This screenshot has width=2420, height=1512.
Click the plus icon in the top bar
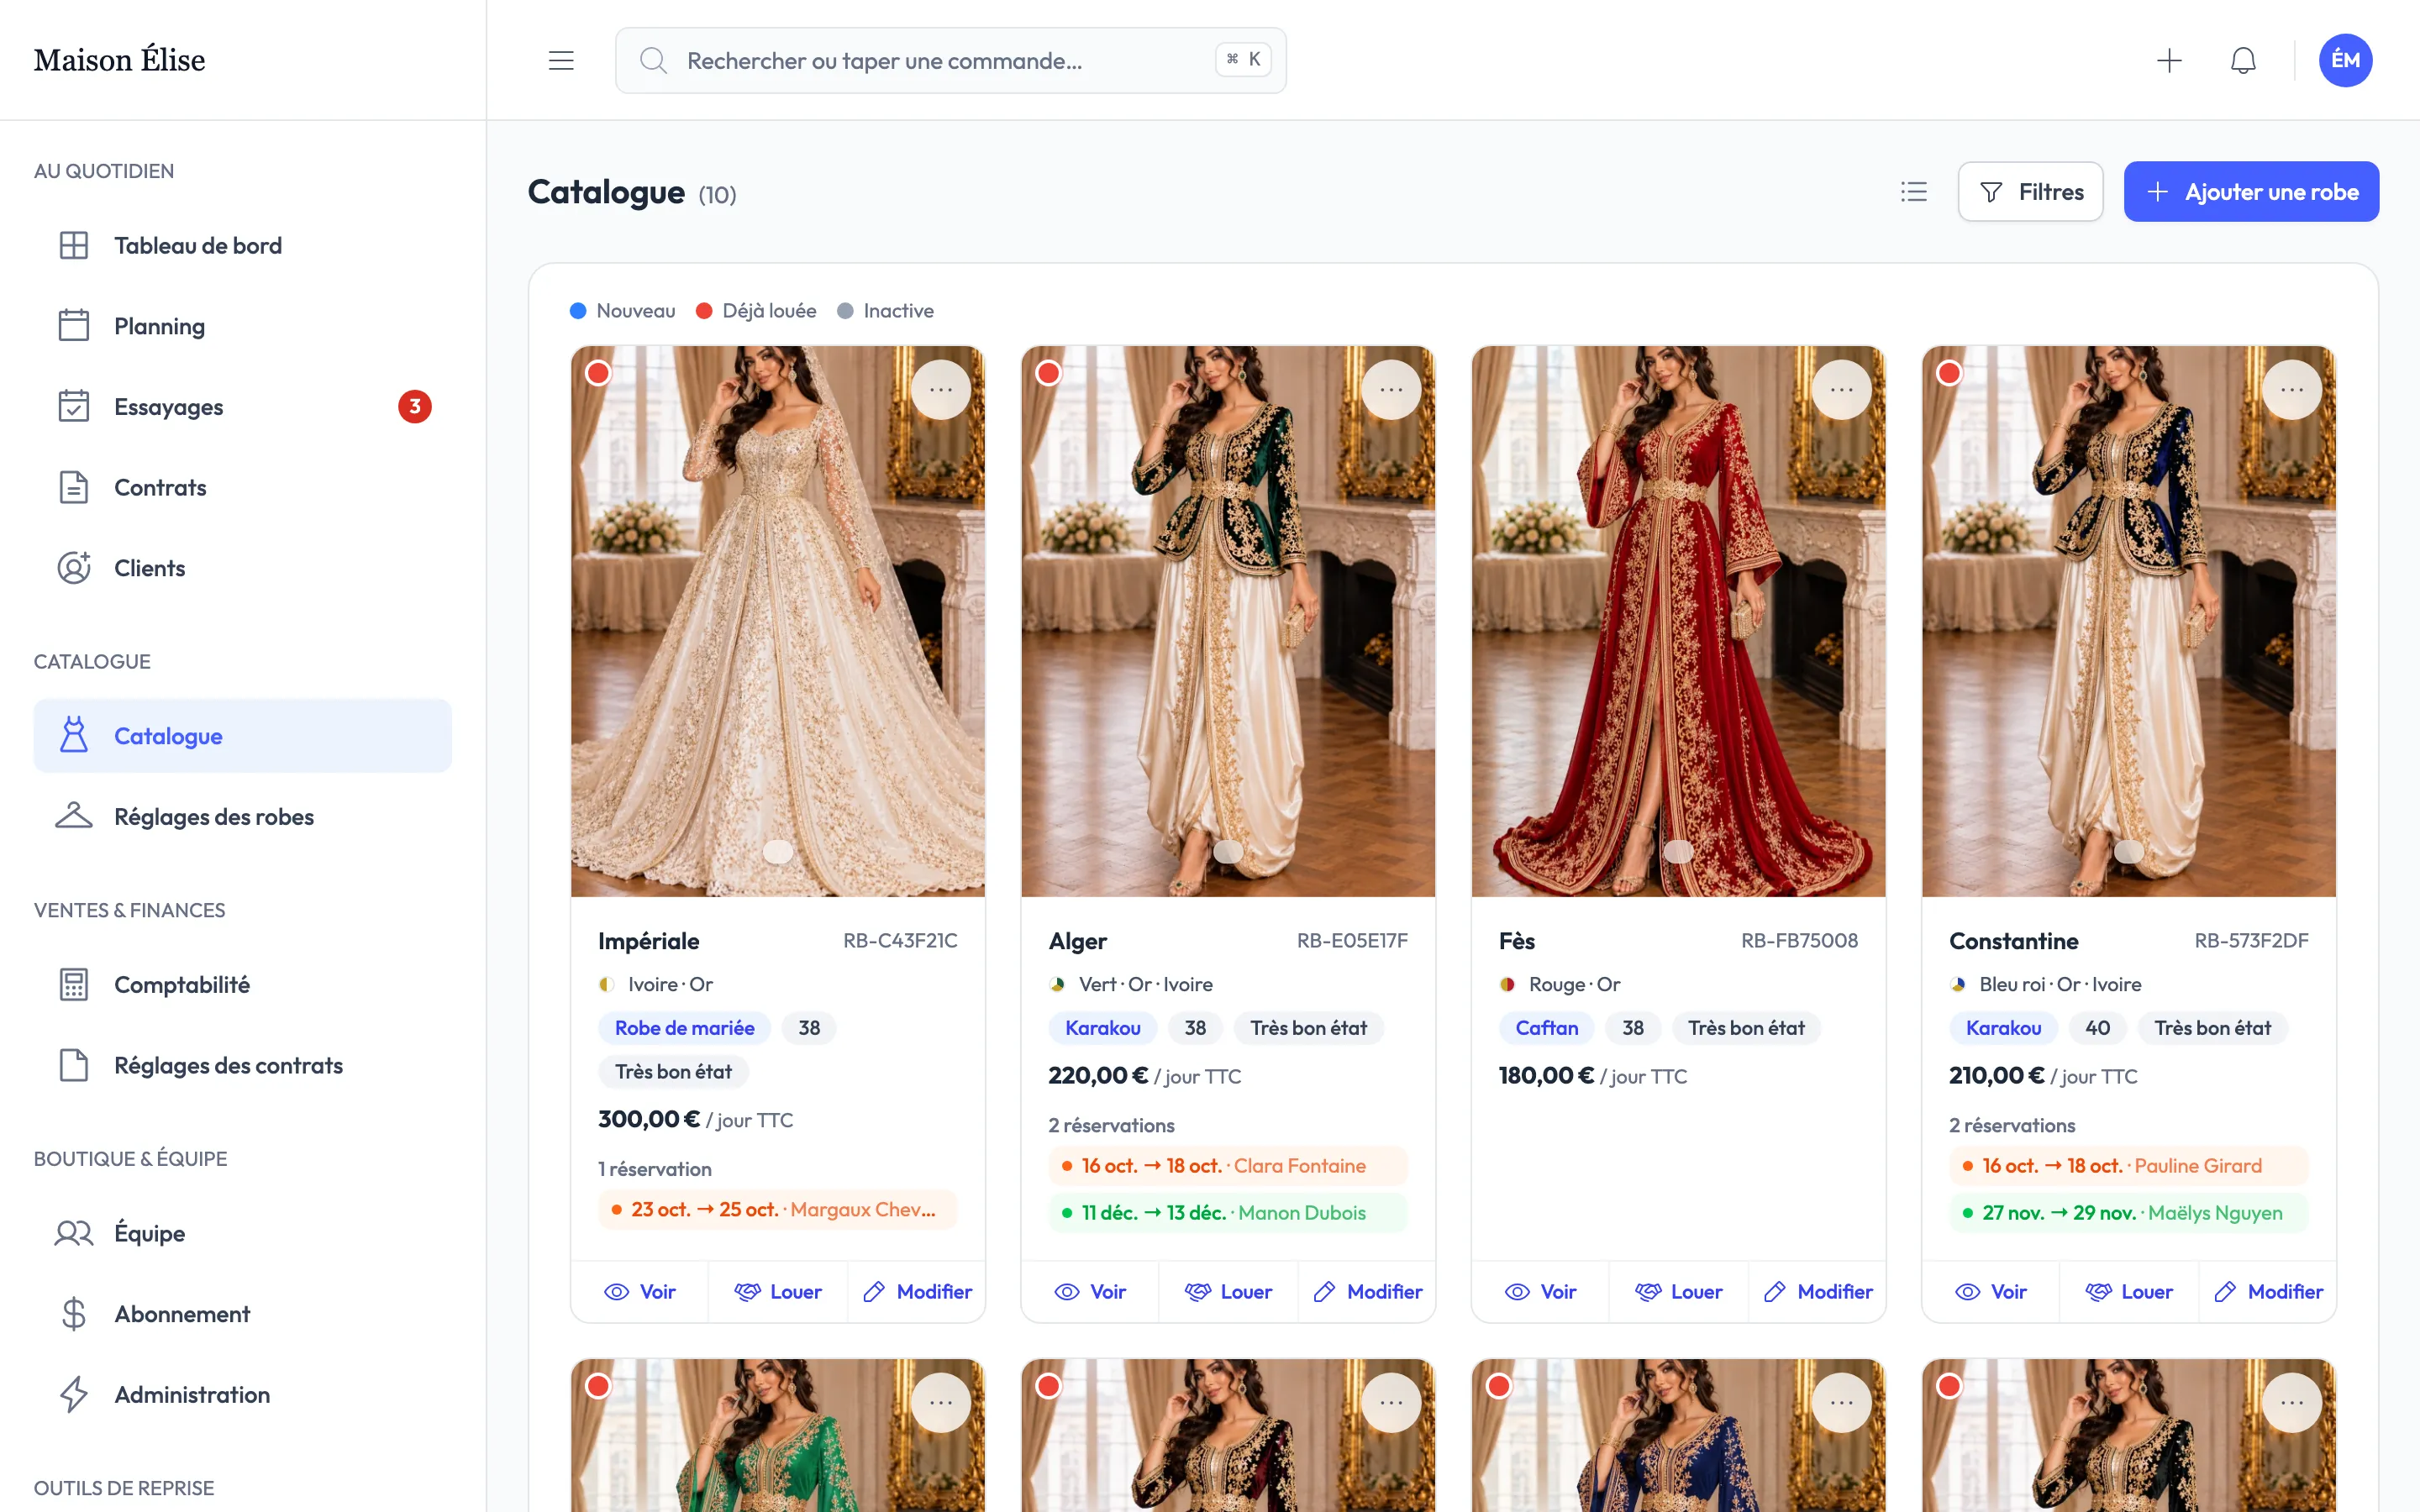tap(2169, 60)
